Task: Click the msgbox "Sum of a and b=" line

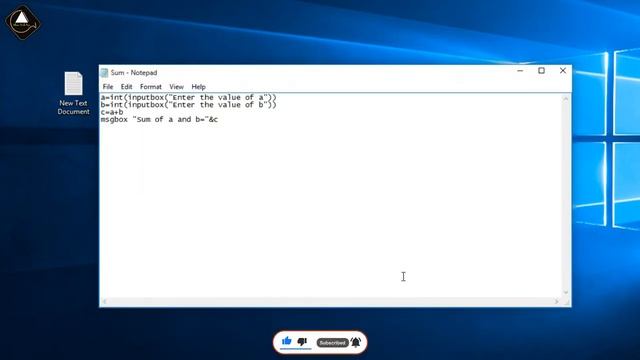Action: [x=159, y=120]
